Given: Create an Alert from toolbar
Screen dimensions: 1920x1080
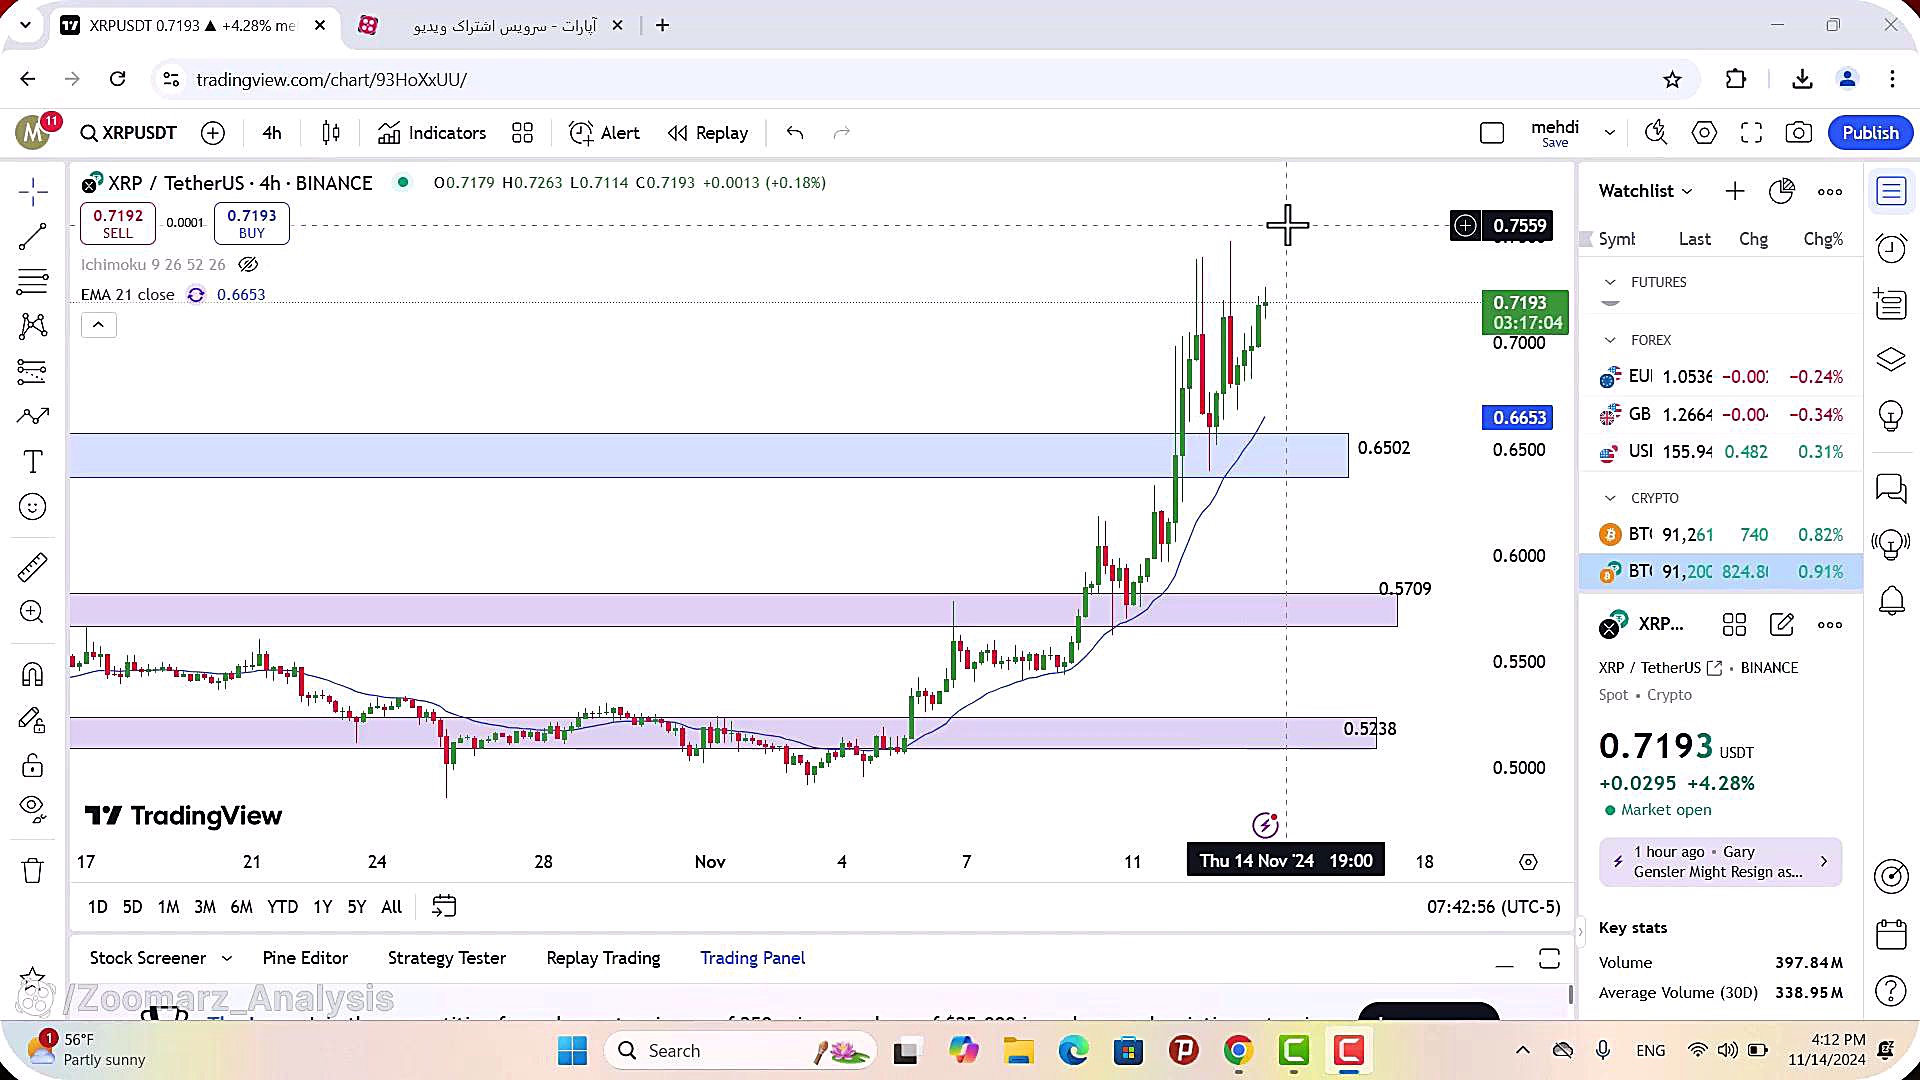Looking at the screenshot, I should coord(604,133).
